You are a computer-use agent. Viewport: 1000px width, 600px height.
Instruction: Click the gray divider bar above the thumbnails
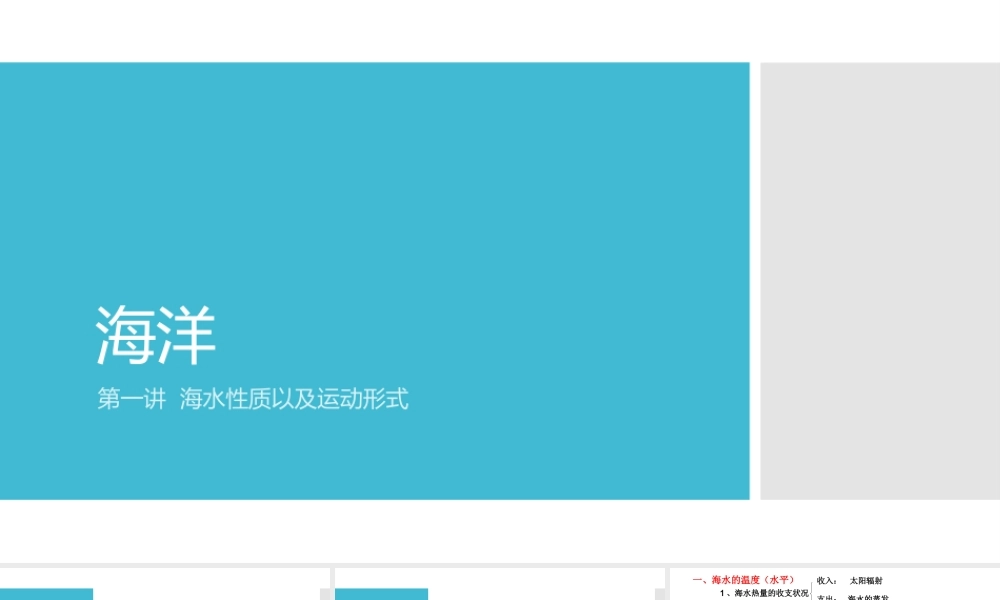tap(500, 566)
